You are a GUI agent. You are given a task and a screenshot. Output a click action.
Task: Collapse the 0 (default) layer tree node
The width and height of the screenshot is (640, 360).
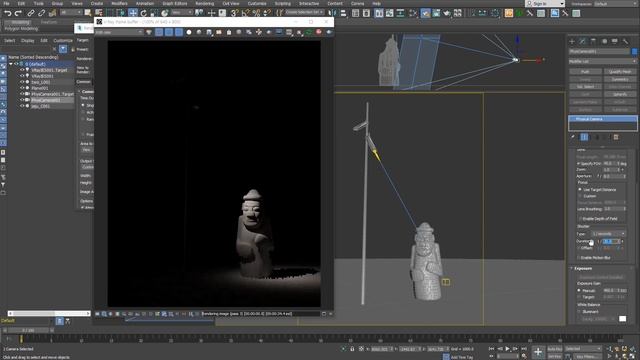click(11, 64)
